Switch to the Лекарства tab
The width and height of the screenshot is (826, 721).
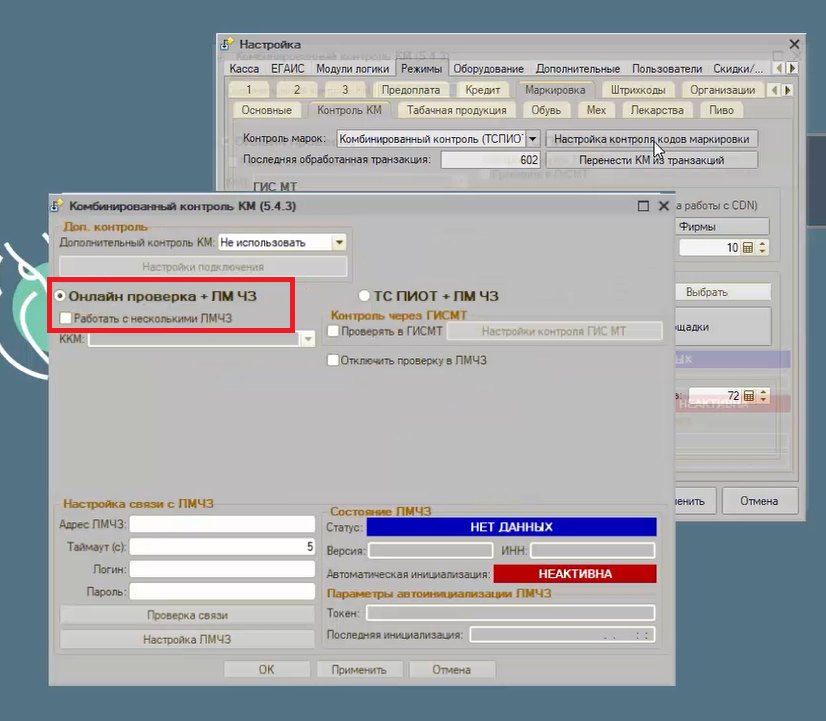click(x=657, y=110)
